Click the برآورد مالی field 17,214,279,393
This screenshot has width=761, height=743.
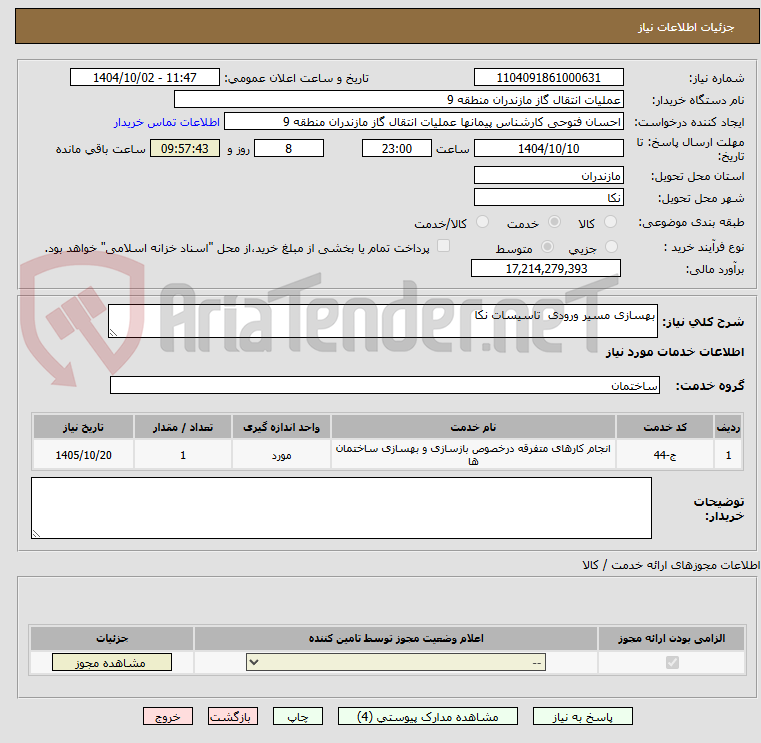[546, 268]
